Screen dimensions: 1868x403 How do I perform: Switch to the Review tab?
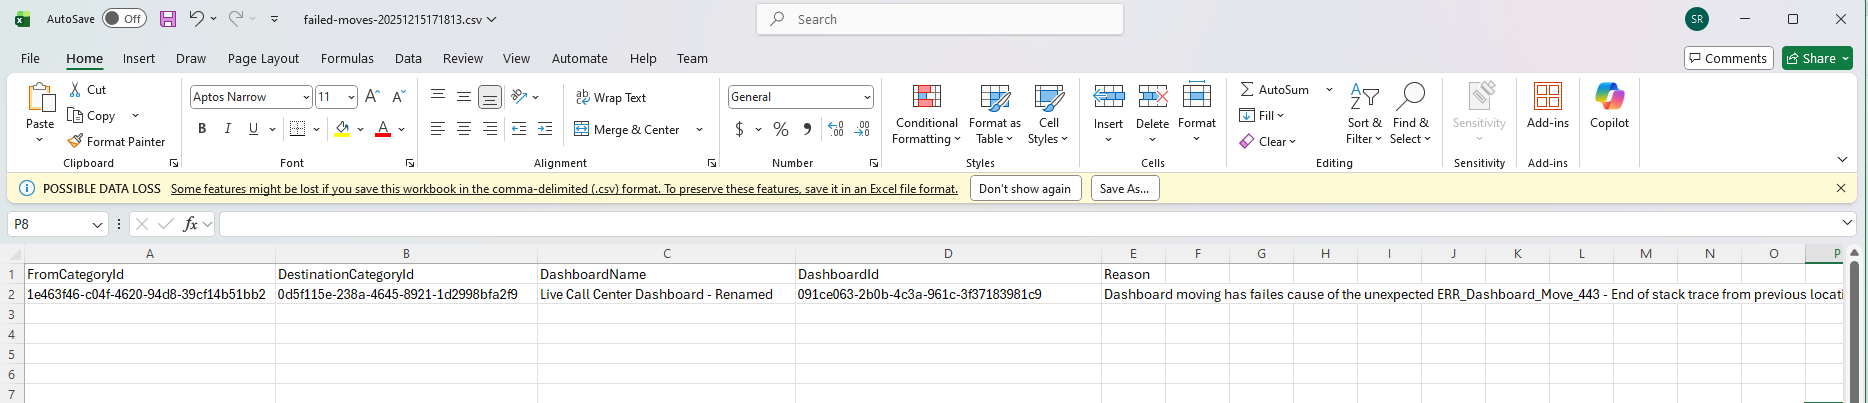(463, 58)
